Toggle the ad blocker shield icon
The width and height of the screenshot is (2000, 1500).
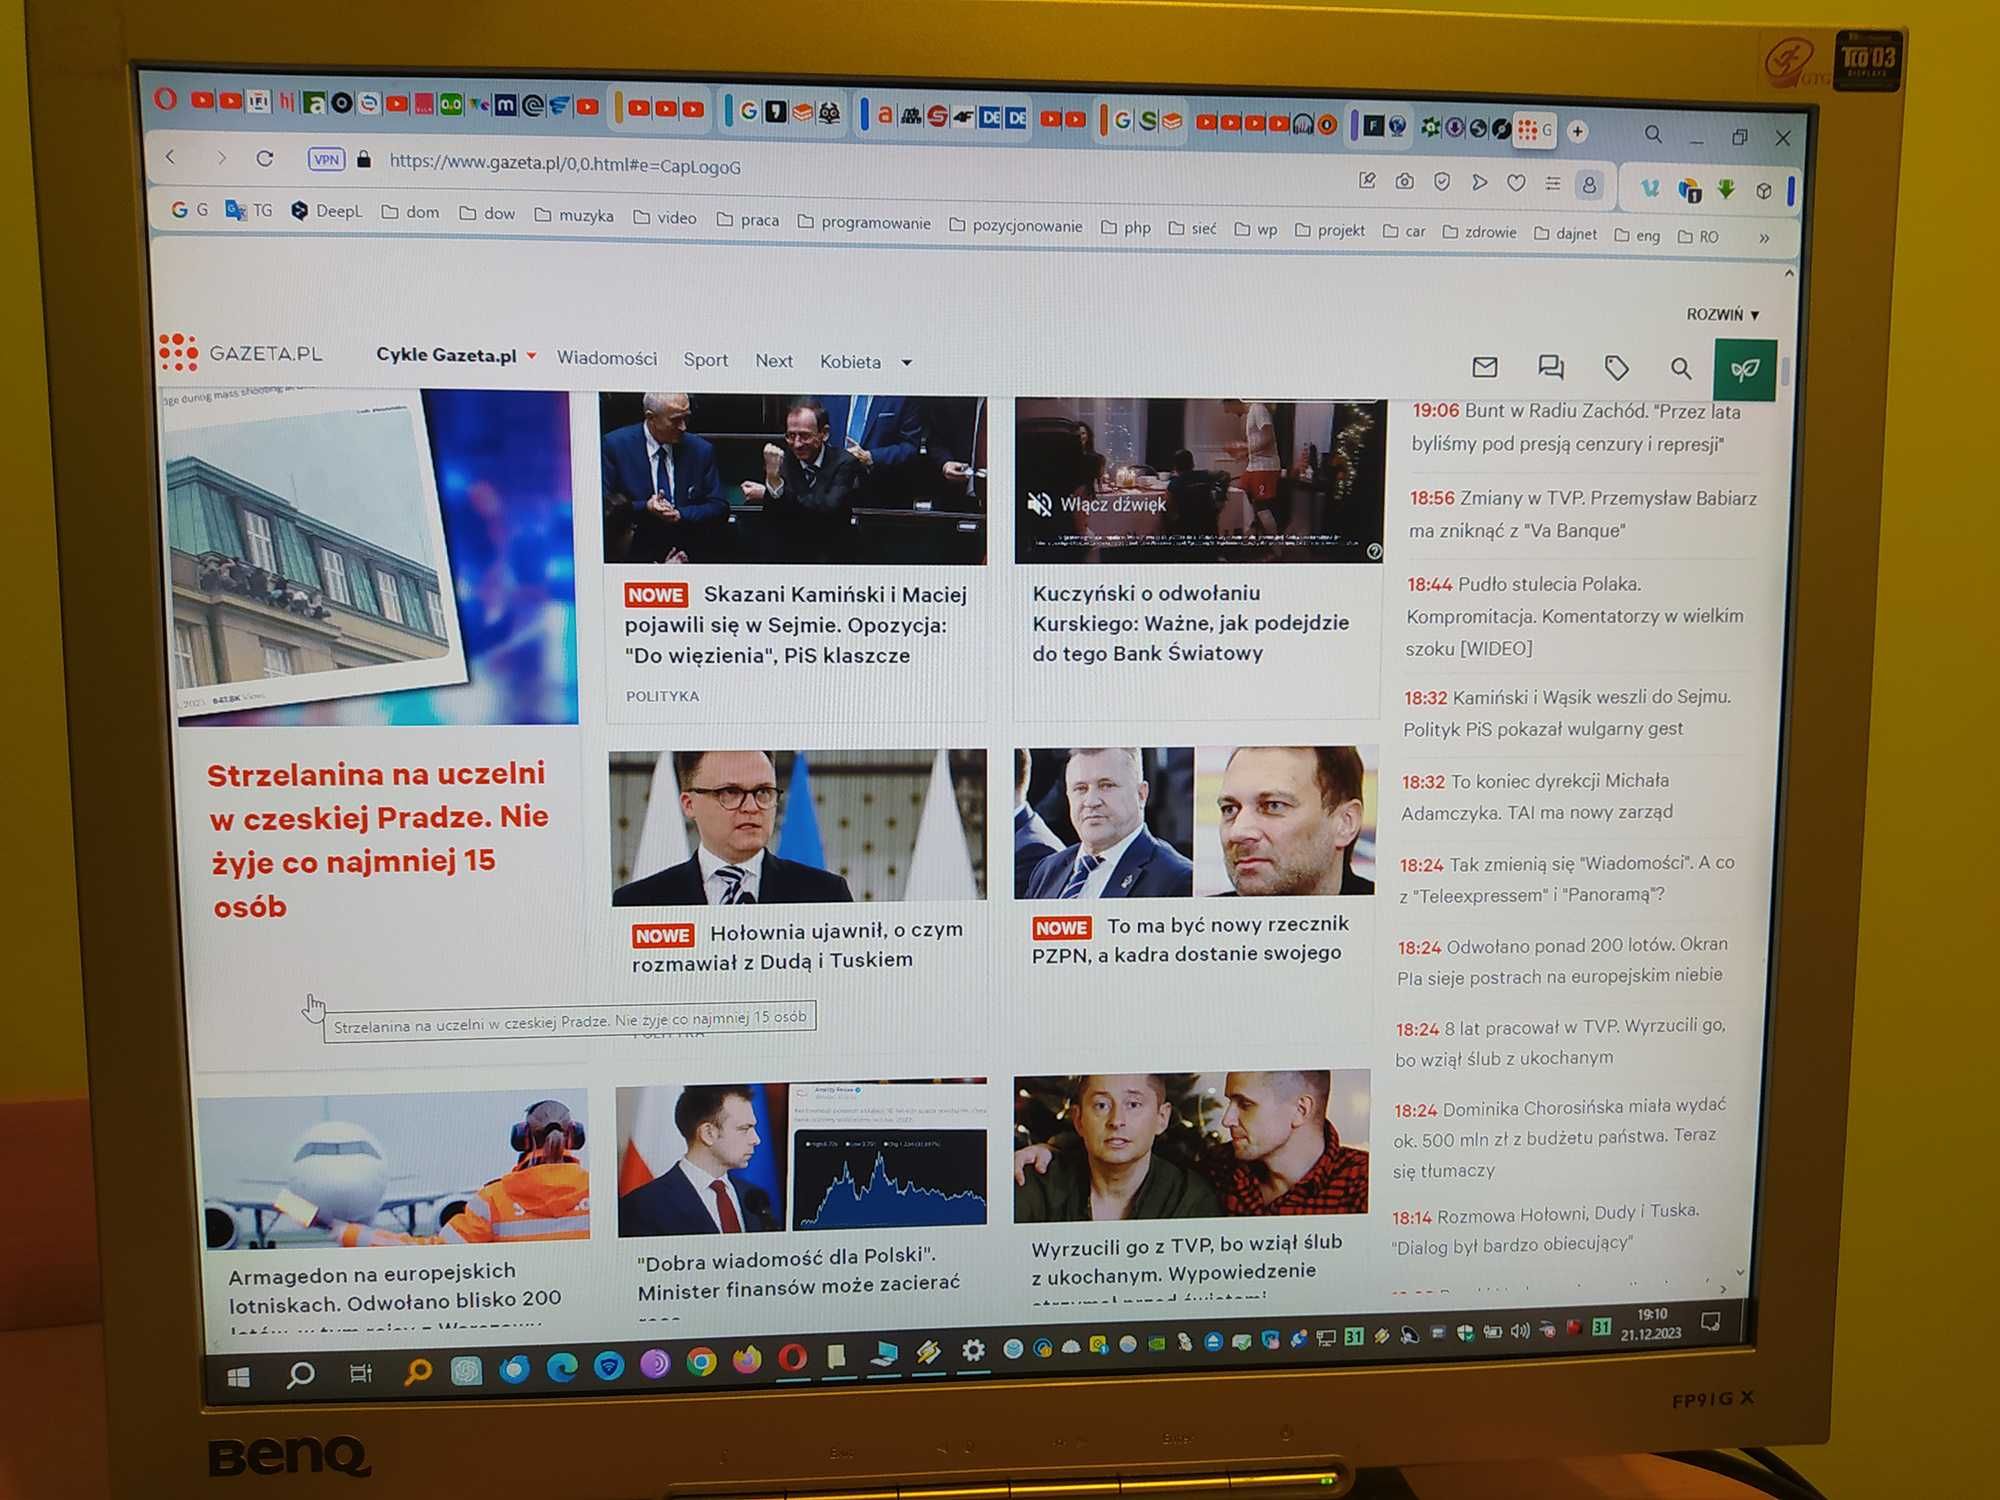point(1442,181)
